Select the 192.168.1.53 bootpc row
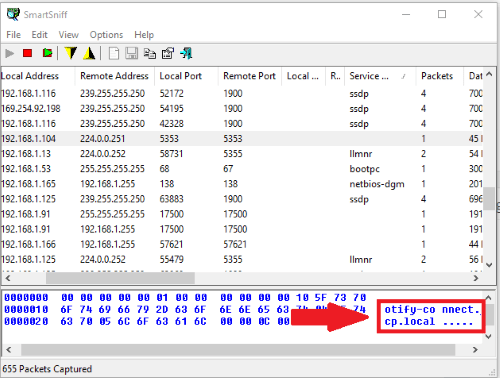 tap(242, 169)
